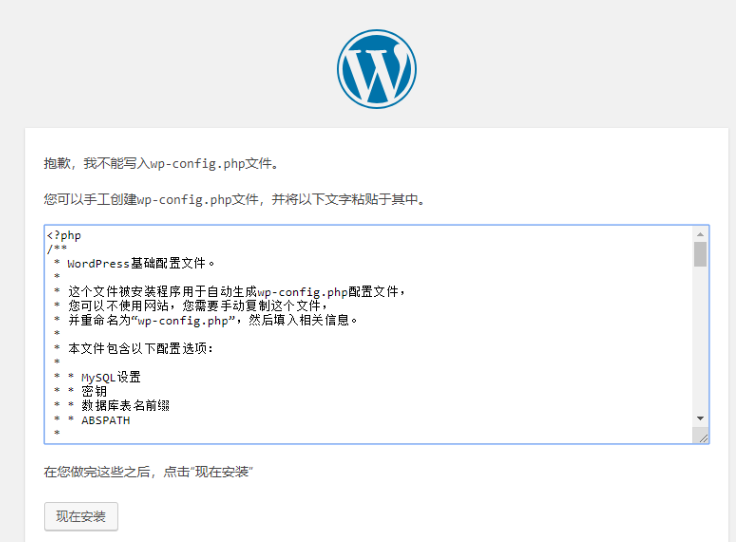The height and width of the screenshot is (542, 736).
Task: Click the 抱歉，我不能写入 error message
Action: (x=160, y=164)
